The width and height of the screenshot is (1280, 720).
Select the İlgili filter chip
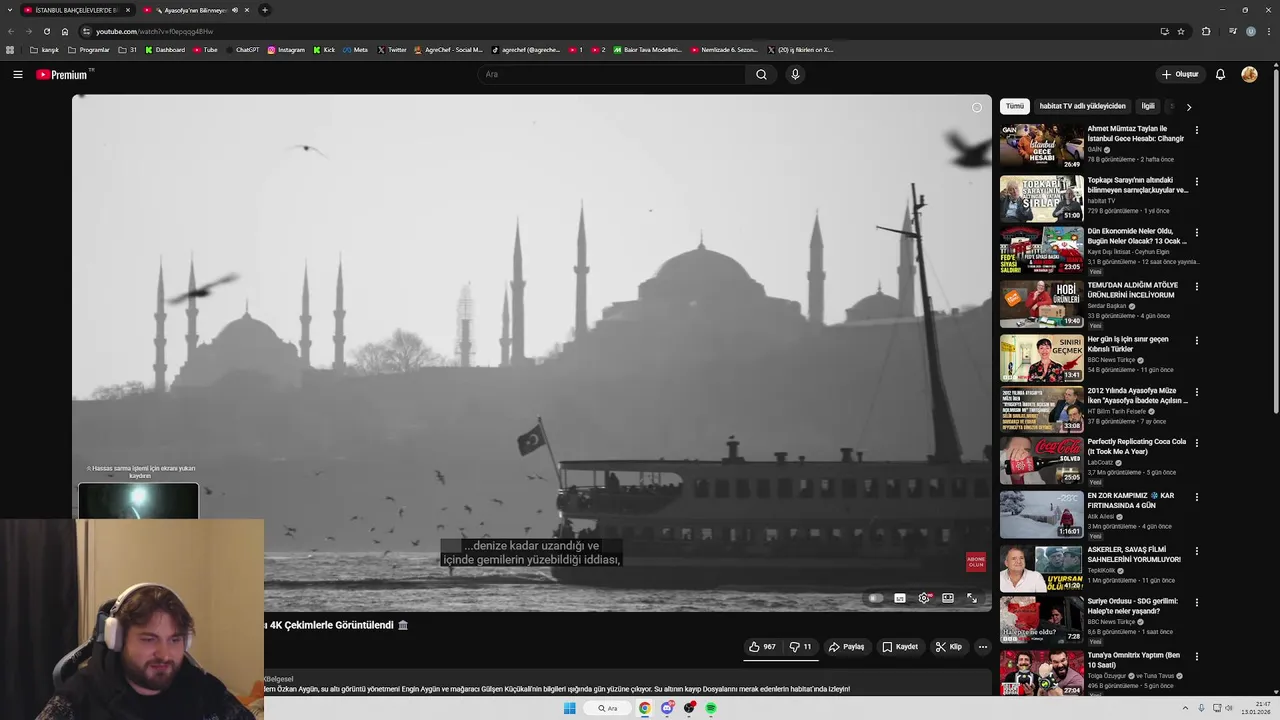click(x=1148, y=106)
